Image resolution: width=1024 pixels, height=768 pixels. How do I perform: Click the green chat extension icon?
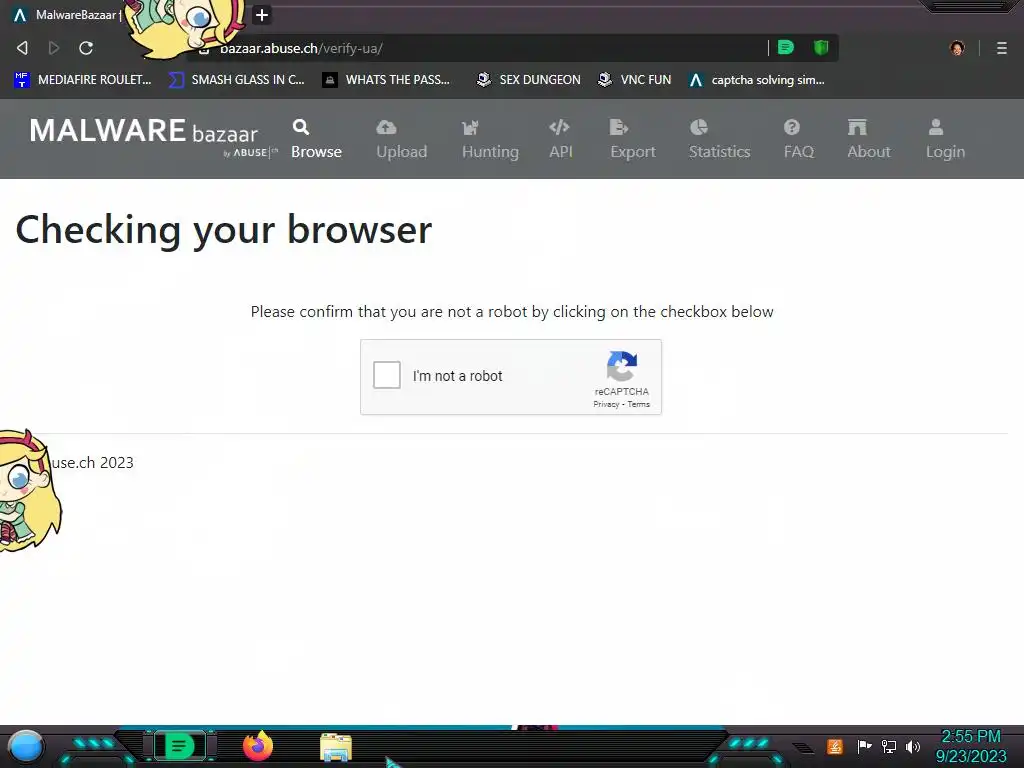[786, 47]
